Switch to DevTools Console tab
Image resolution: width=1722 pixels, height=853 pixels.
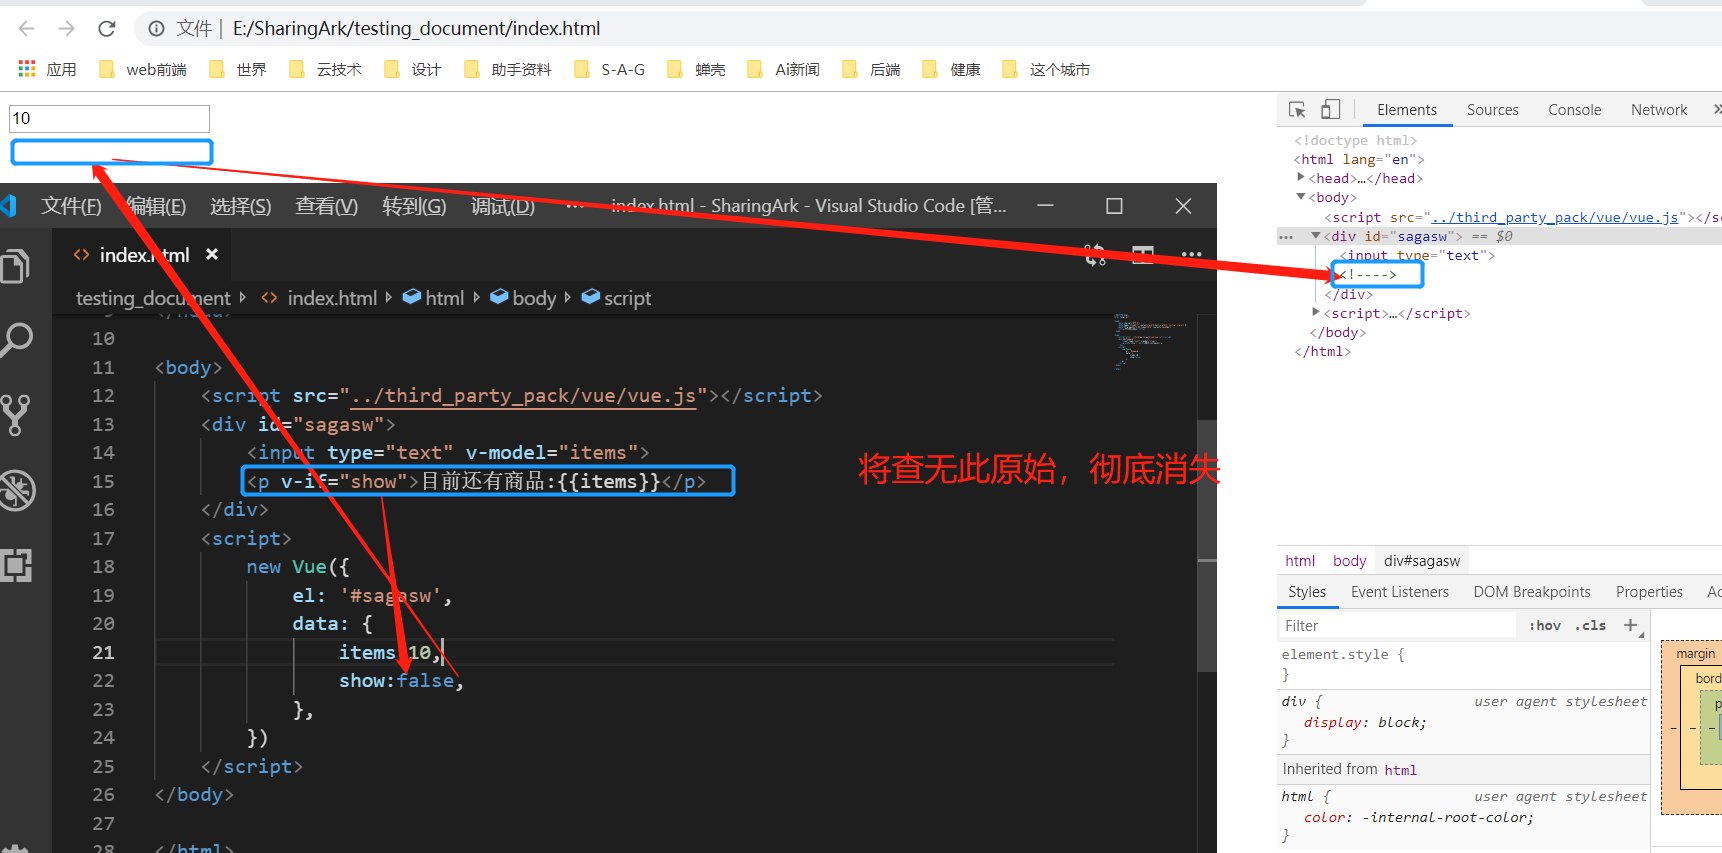tap(1574, 110)
